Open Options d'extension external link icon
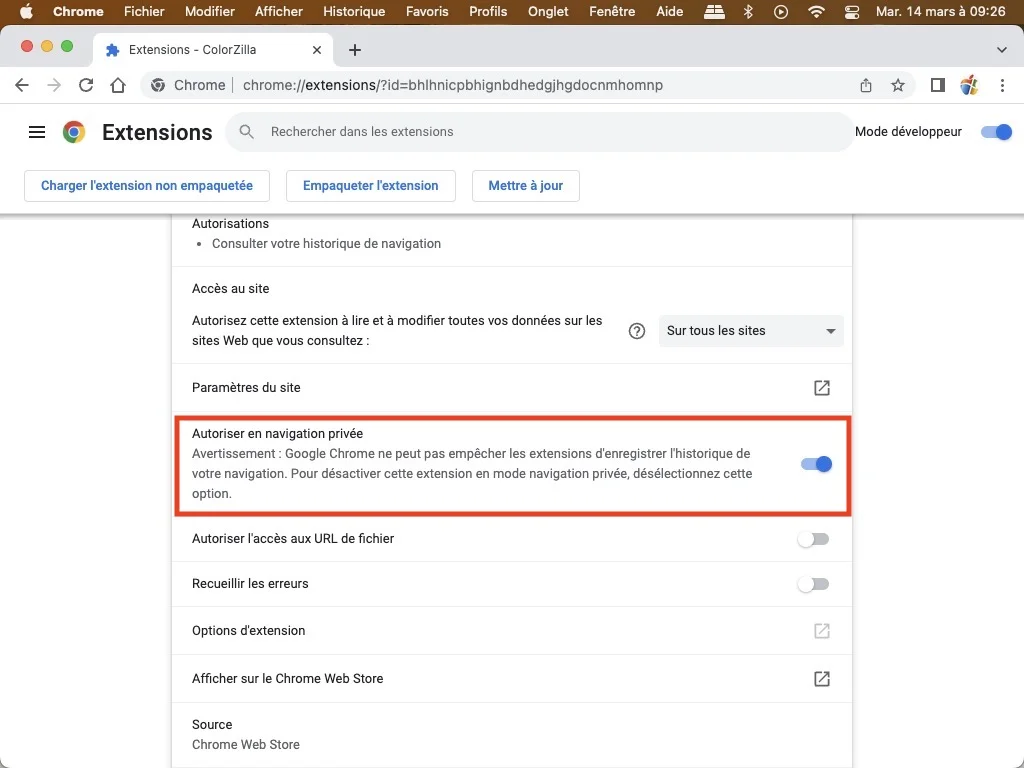 [822, 631]
